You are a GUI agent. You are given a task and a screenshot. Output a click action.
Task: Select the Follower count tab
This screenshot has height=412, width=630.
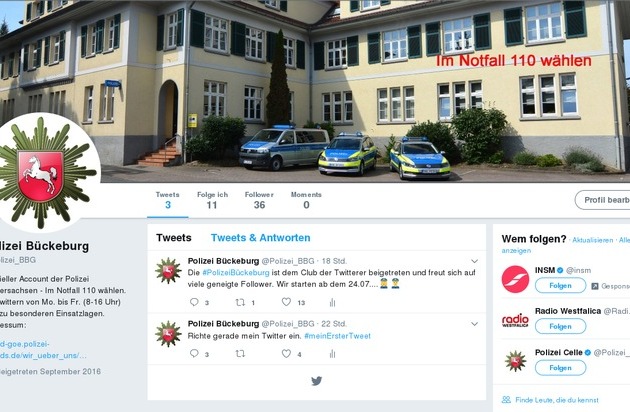point(259,200)
